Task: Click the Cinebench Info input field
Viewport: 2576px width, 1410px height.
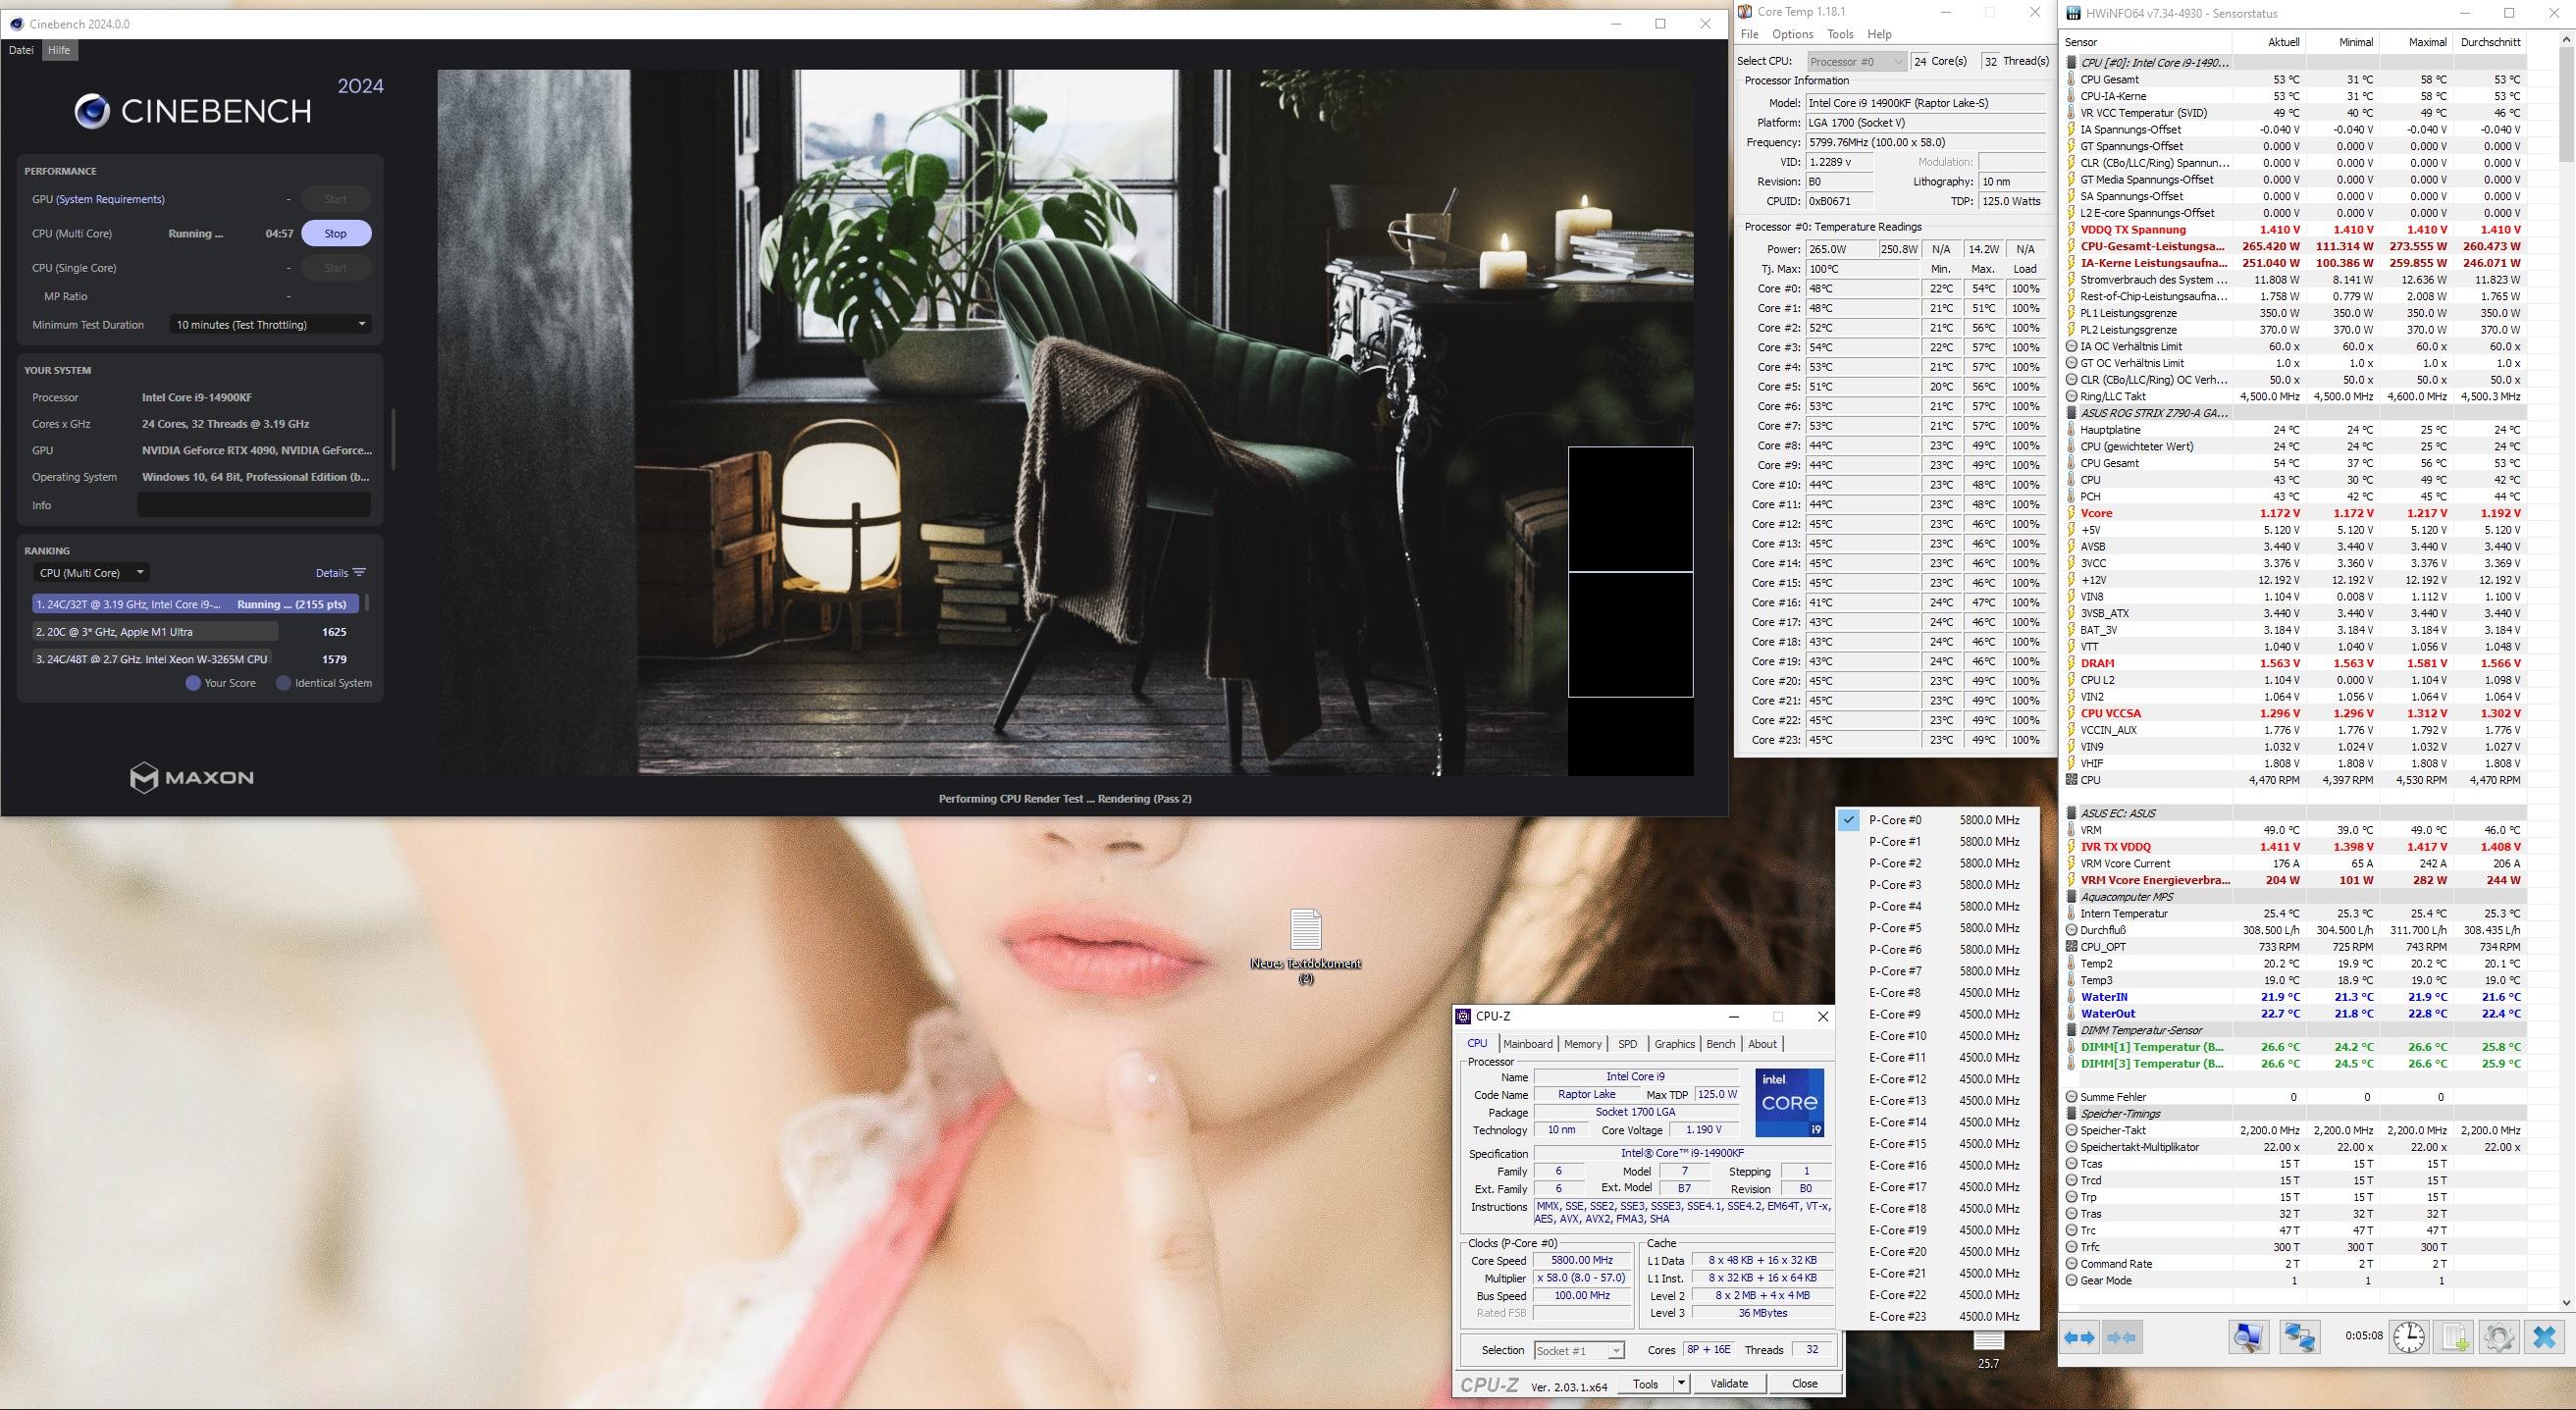Action: (x=253, y=506)
